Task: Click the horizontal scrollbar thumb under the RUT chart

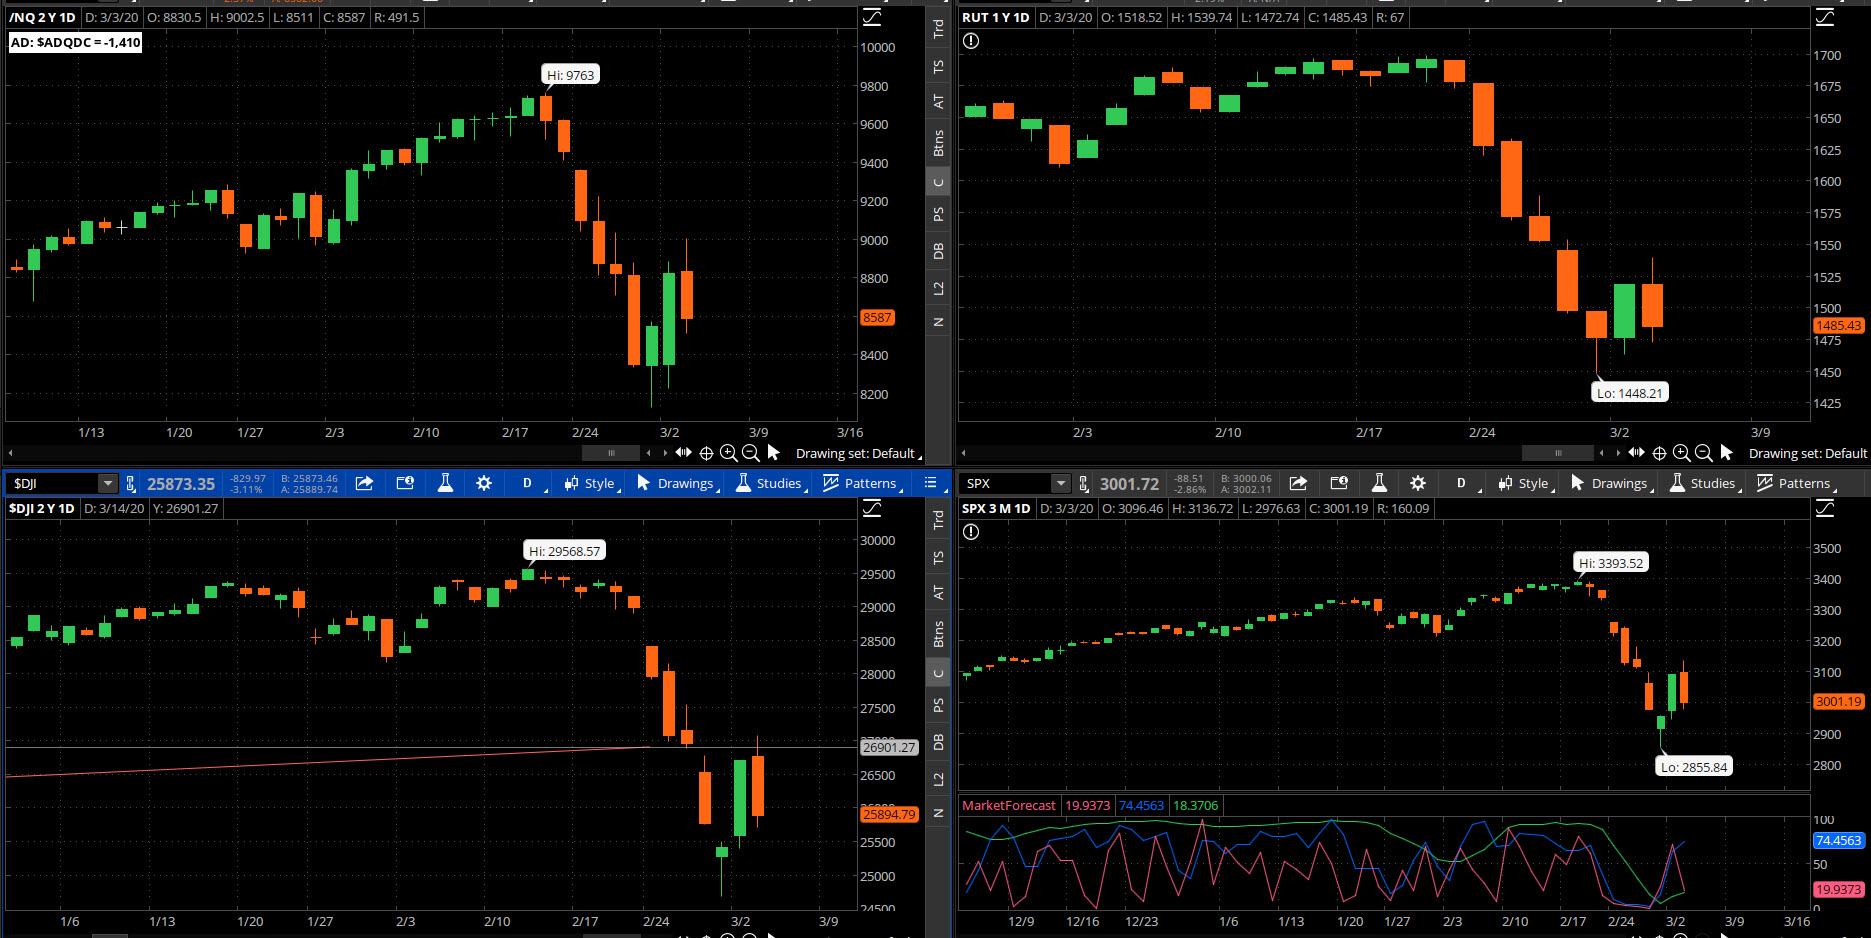Action: (1558, 453)
